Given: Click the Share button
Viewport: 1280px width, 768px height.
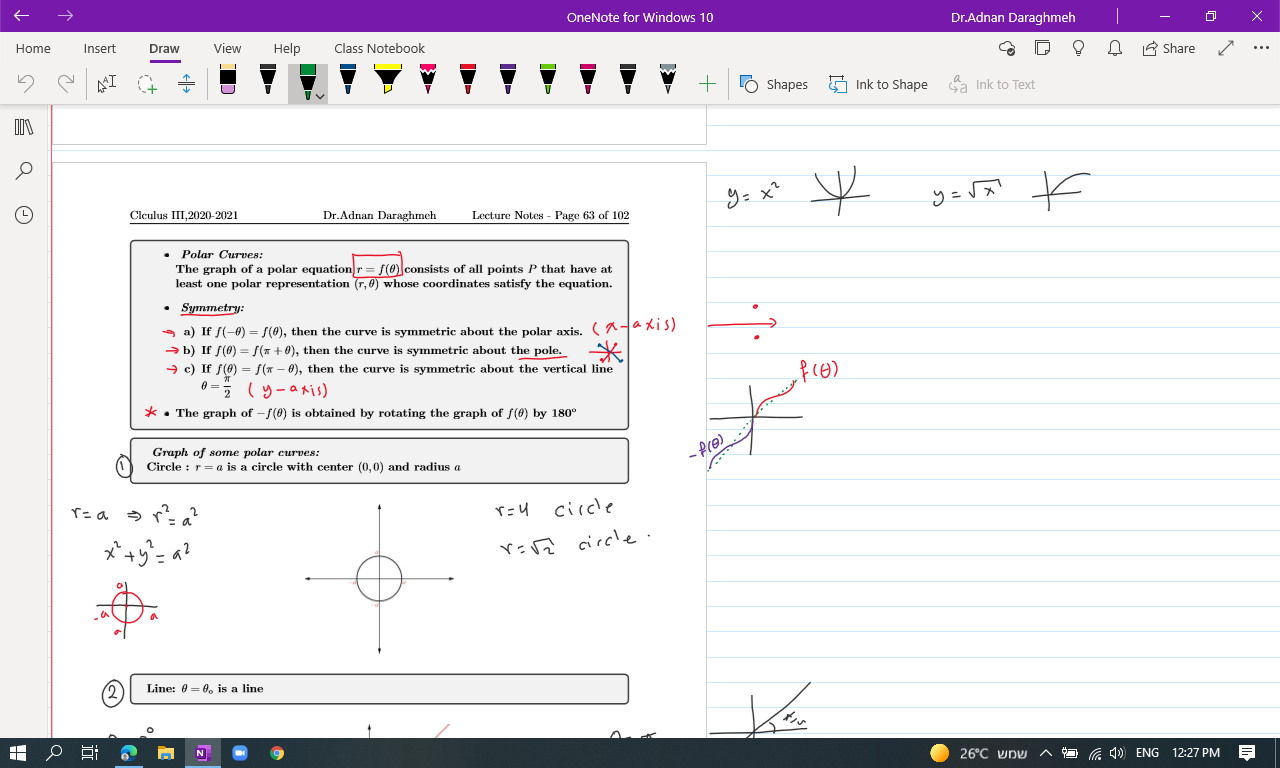Looking at the screenshot, I should (1168, 48).
